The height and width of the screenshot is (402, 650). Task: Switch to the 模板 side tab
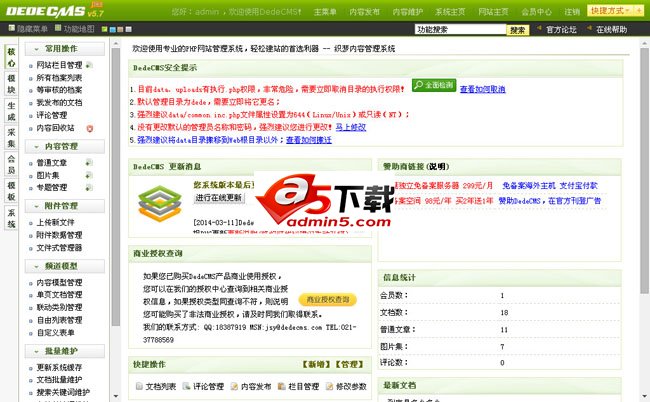coord(11,191)
